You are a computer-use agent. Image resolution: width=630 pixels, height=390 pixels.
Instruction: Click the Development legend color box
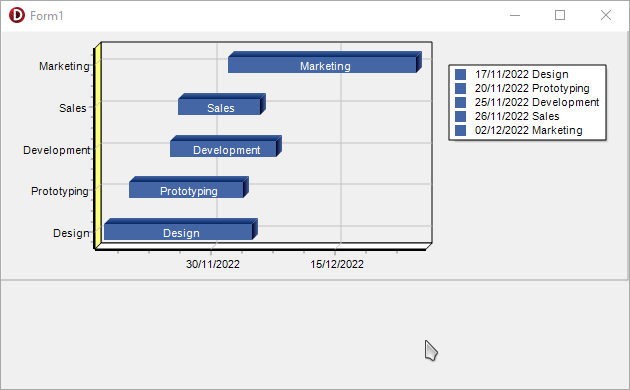pyautogui.click(x=460, y=102)
